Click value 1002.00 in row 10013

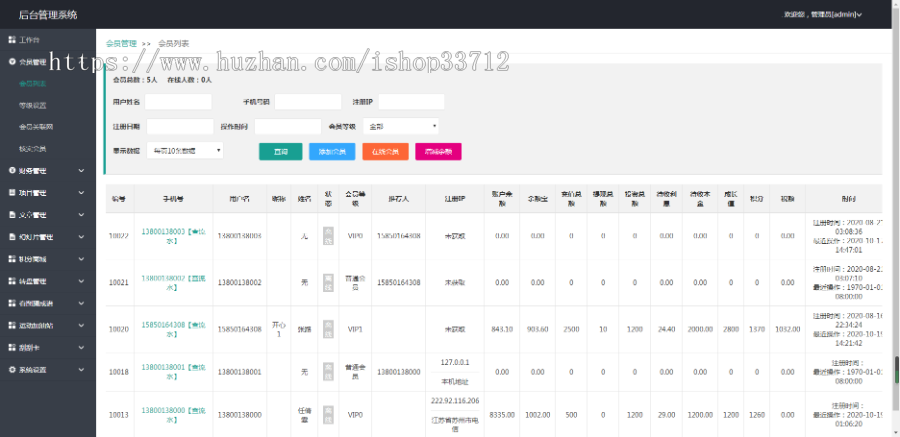538,415
